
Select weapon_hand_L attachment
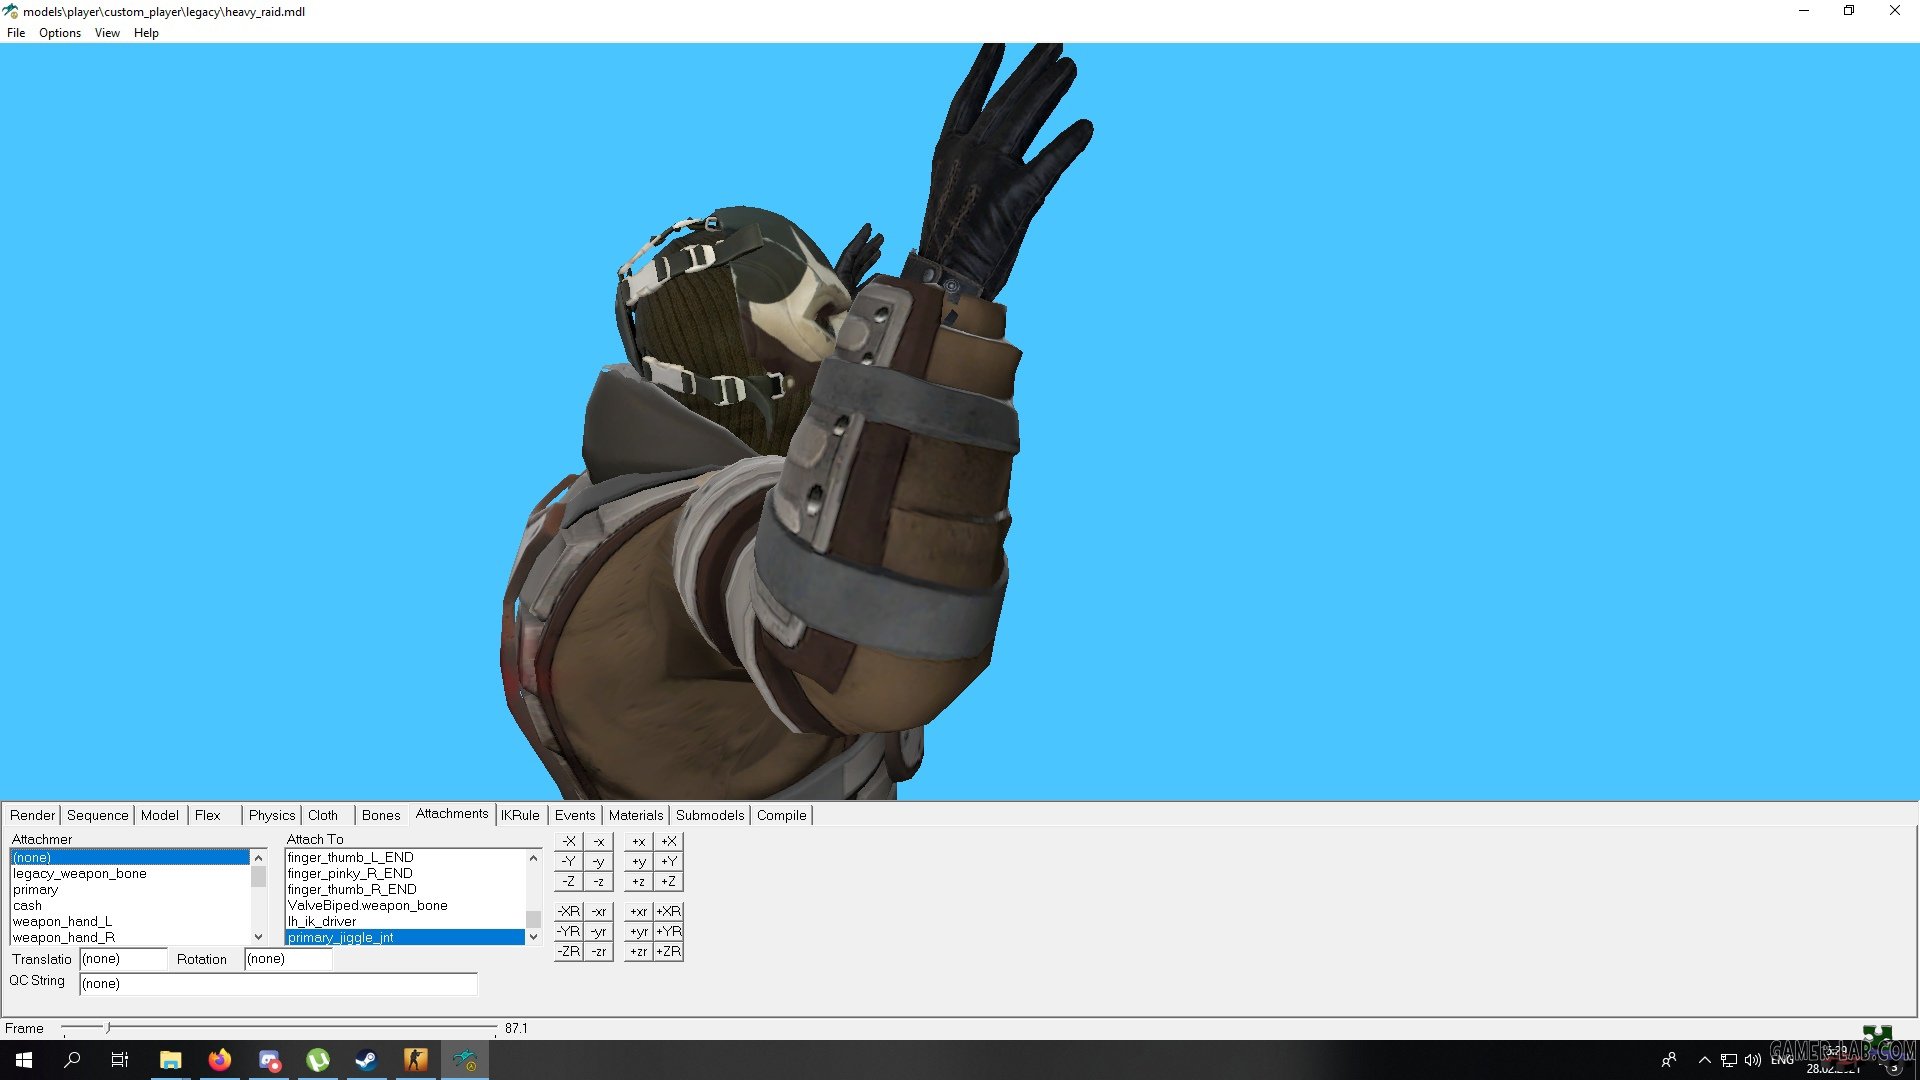point(130,922)
